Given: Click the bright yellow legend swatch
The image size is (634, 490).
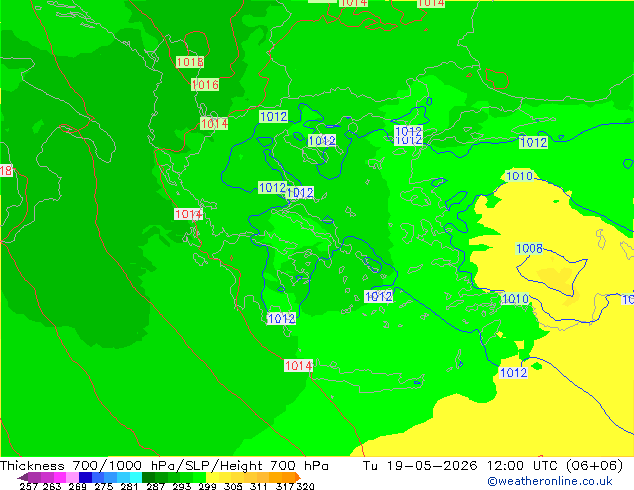Looking at the screenshot, I should pos(212,477).
